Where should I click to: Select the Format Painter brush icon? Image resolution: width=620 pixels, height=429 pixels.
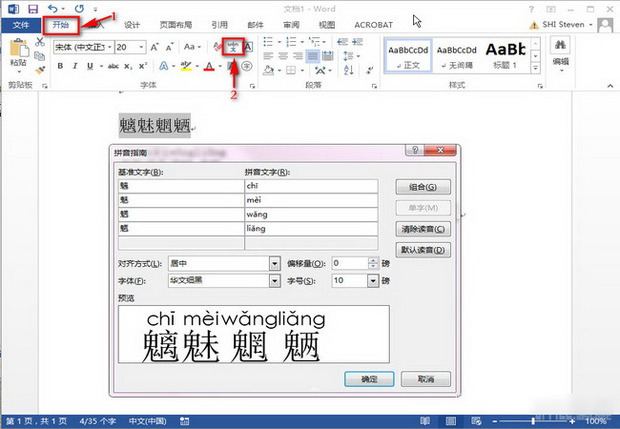tap(40, 70)
